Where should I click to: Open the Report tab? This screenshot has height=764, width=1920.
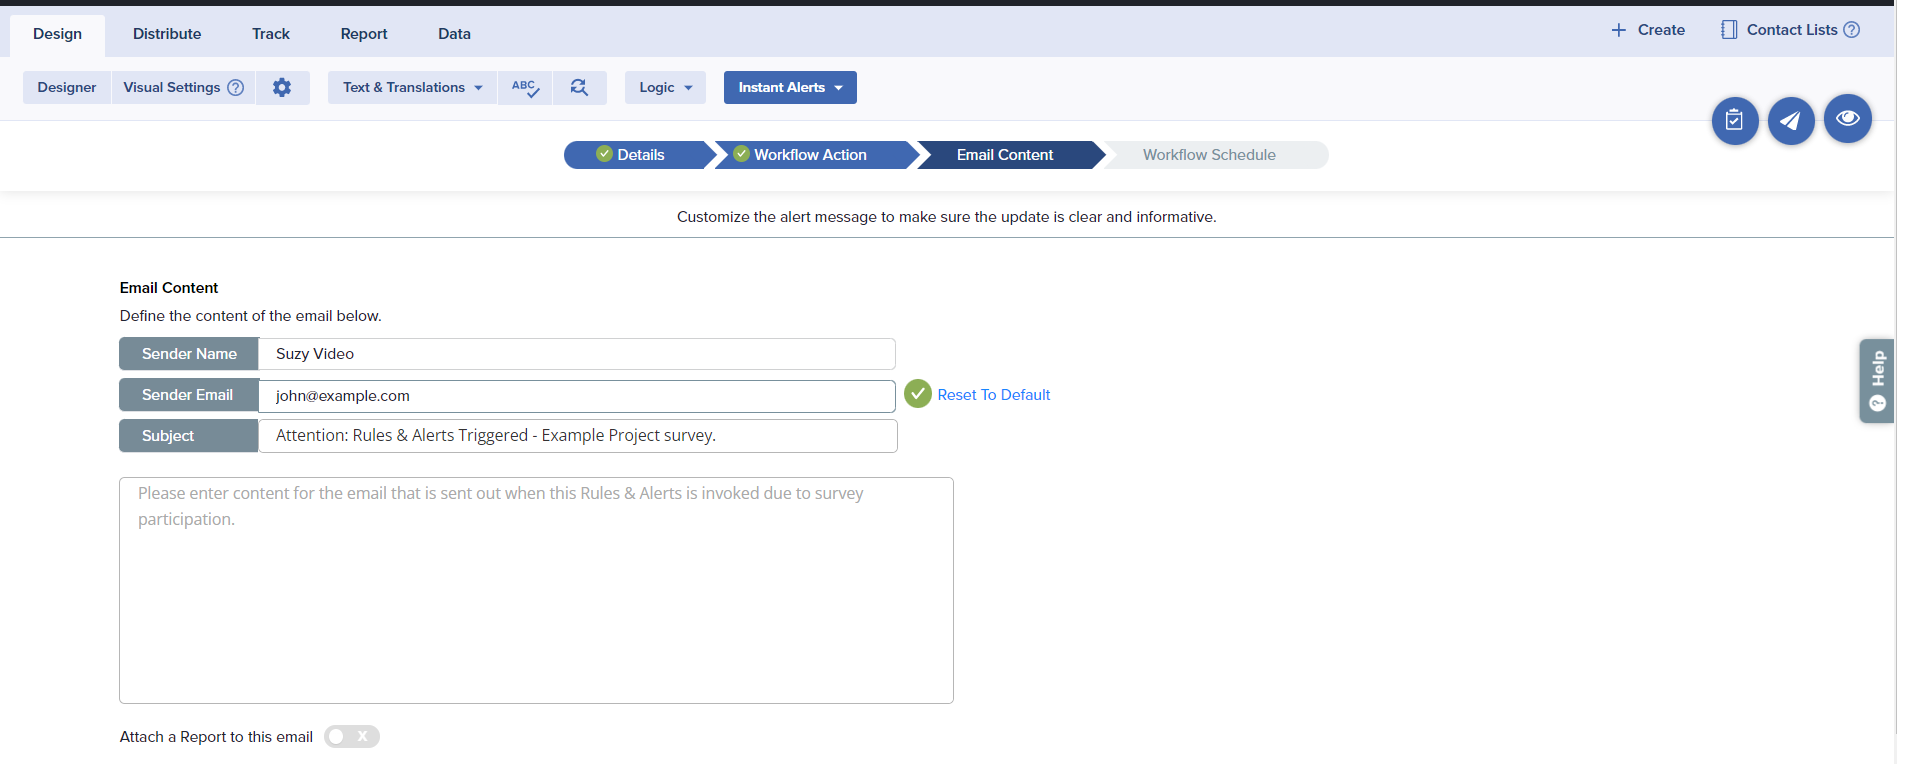pyautogui.click(x=363, y=34)
